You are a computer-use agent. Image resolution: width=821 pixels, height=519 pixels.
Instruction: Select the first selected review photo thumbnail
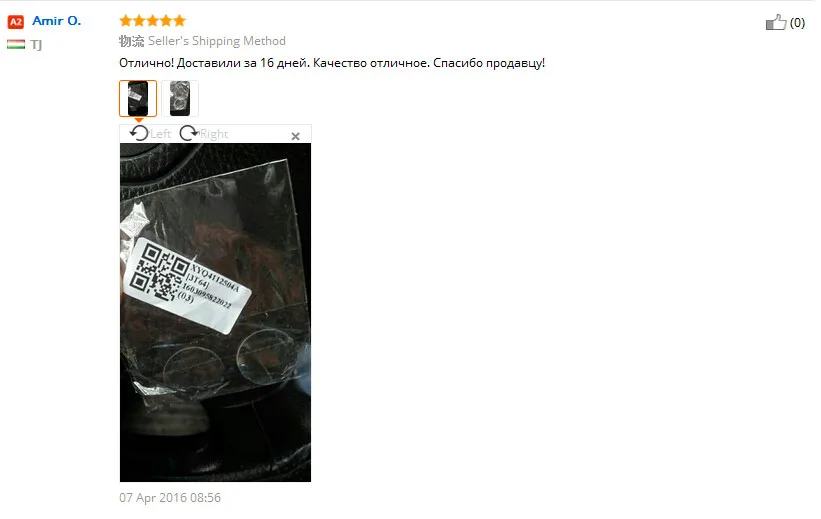tap(138, 98)
